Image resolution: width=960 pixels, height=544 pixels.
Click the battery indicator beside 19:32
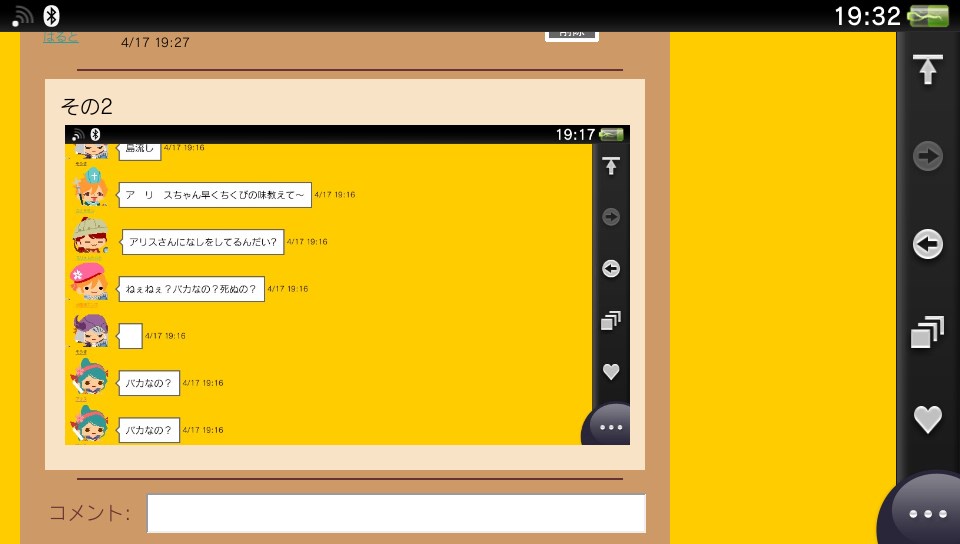pyautogui.click(x=928, y=16)
